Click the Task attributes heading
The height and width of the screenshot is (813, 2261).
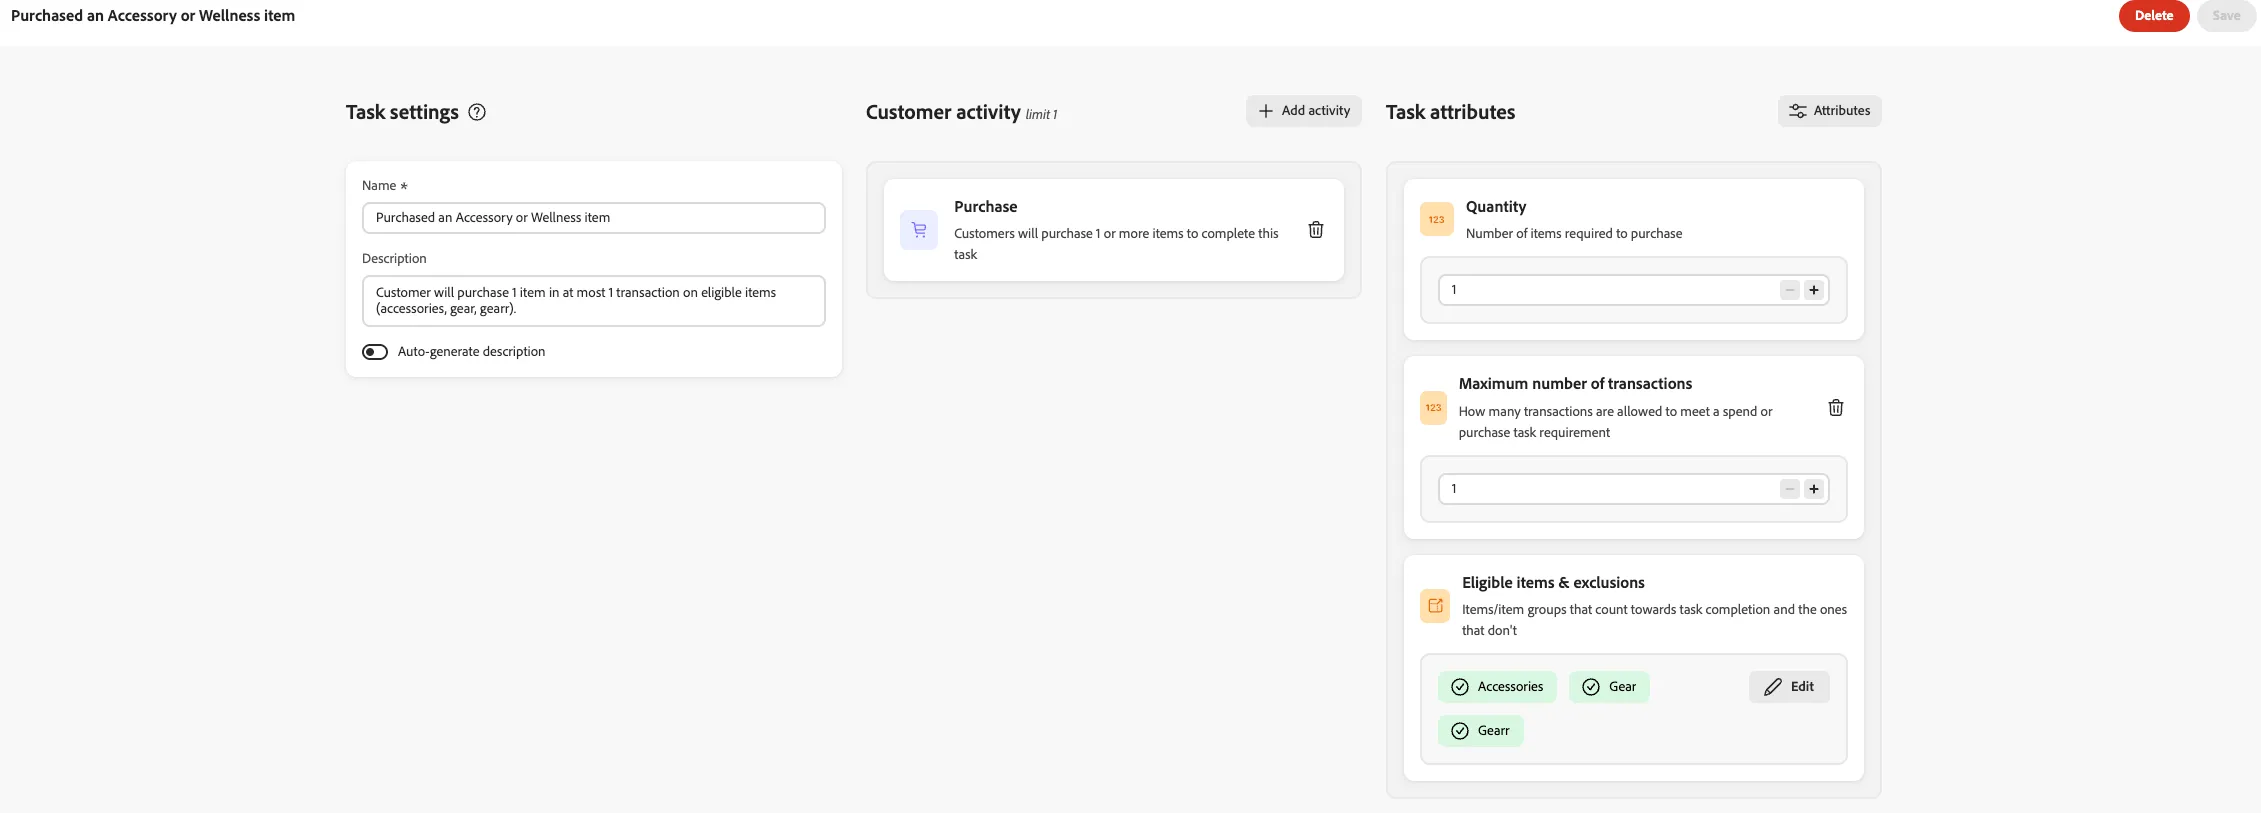[x=1450, y=112]
